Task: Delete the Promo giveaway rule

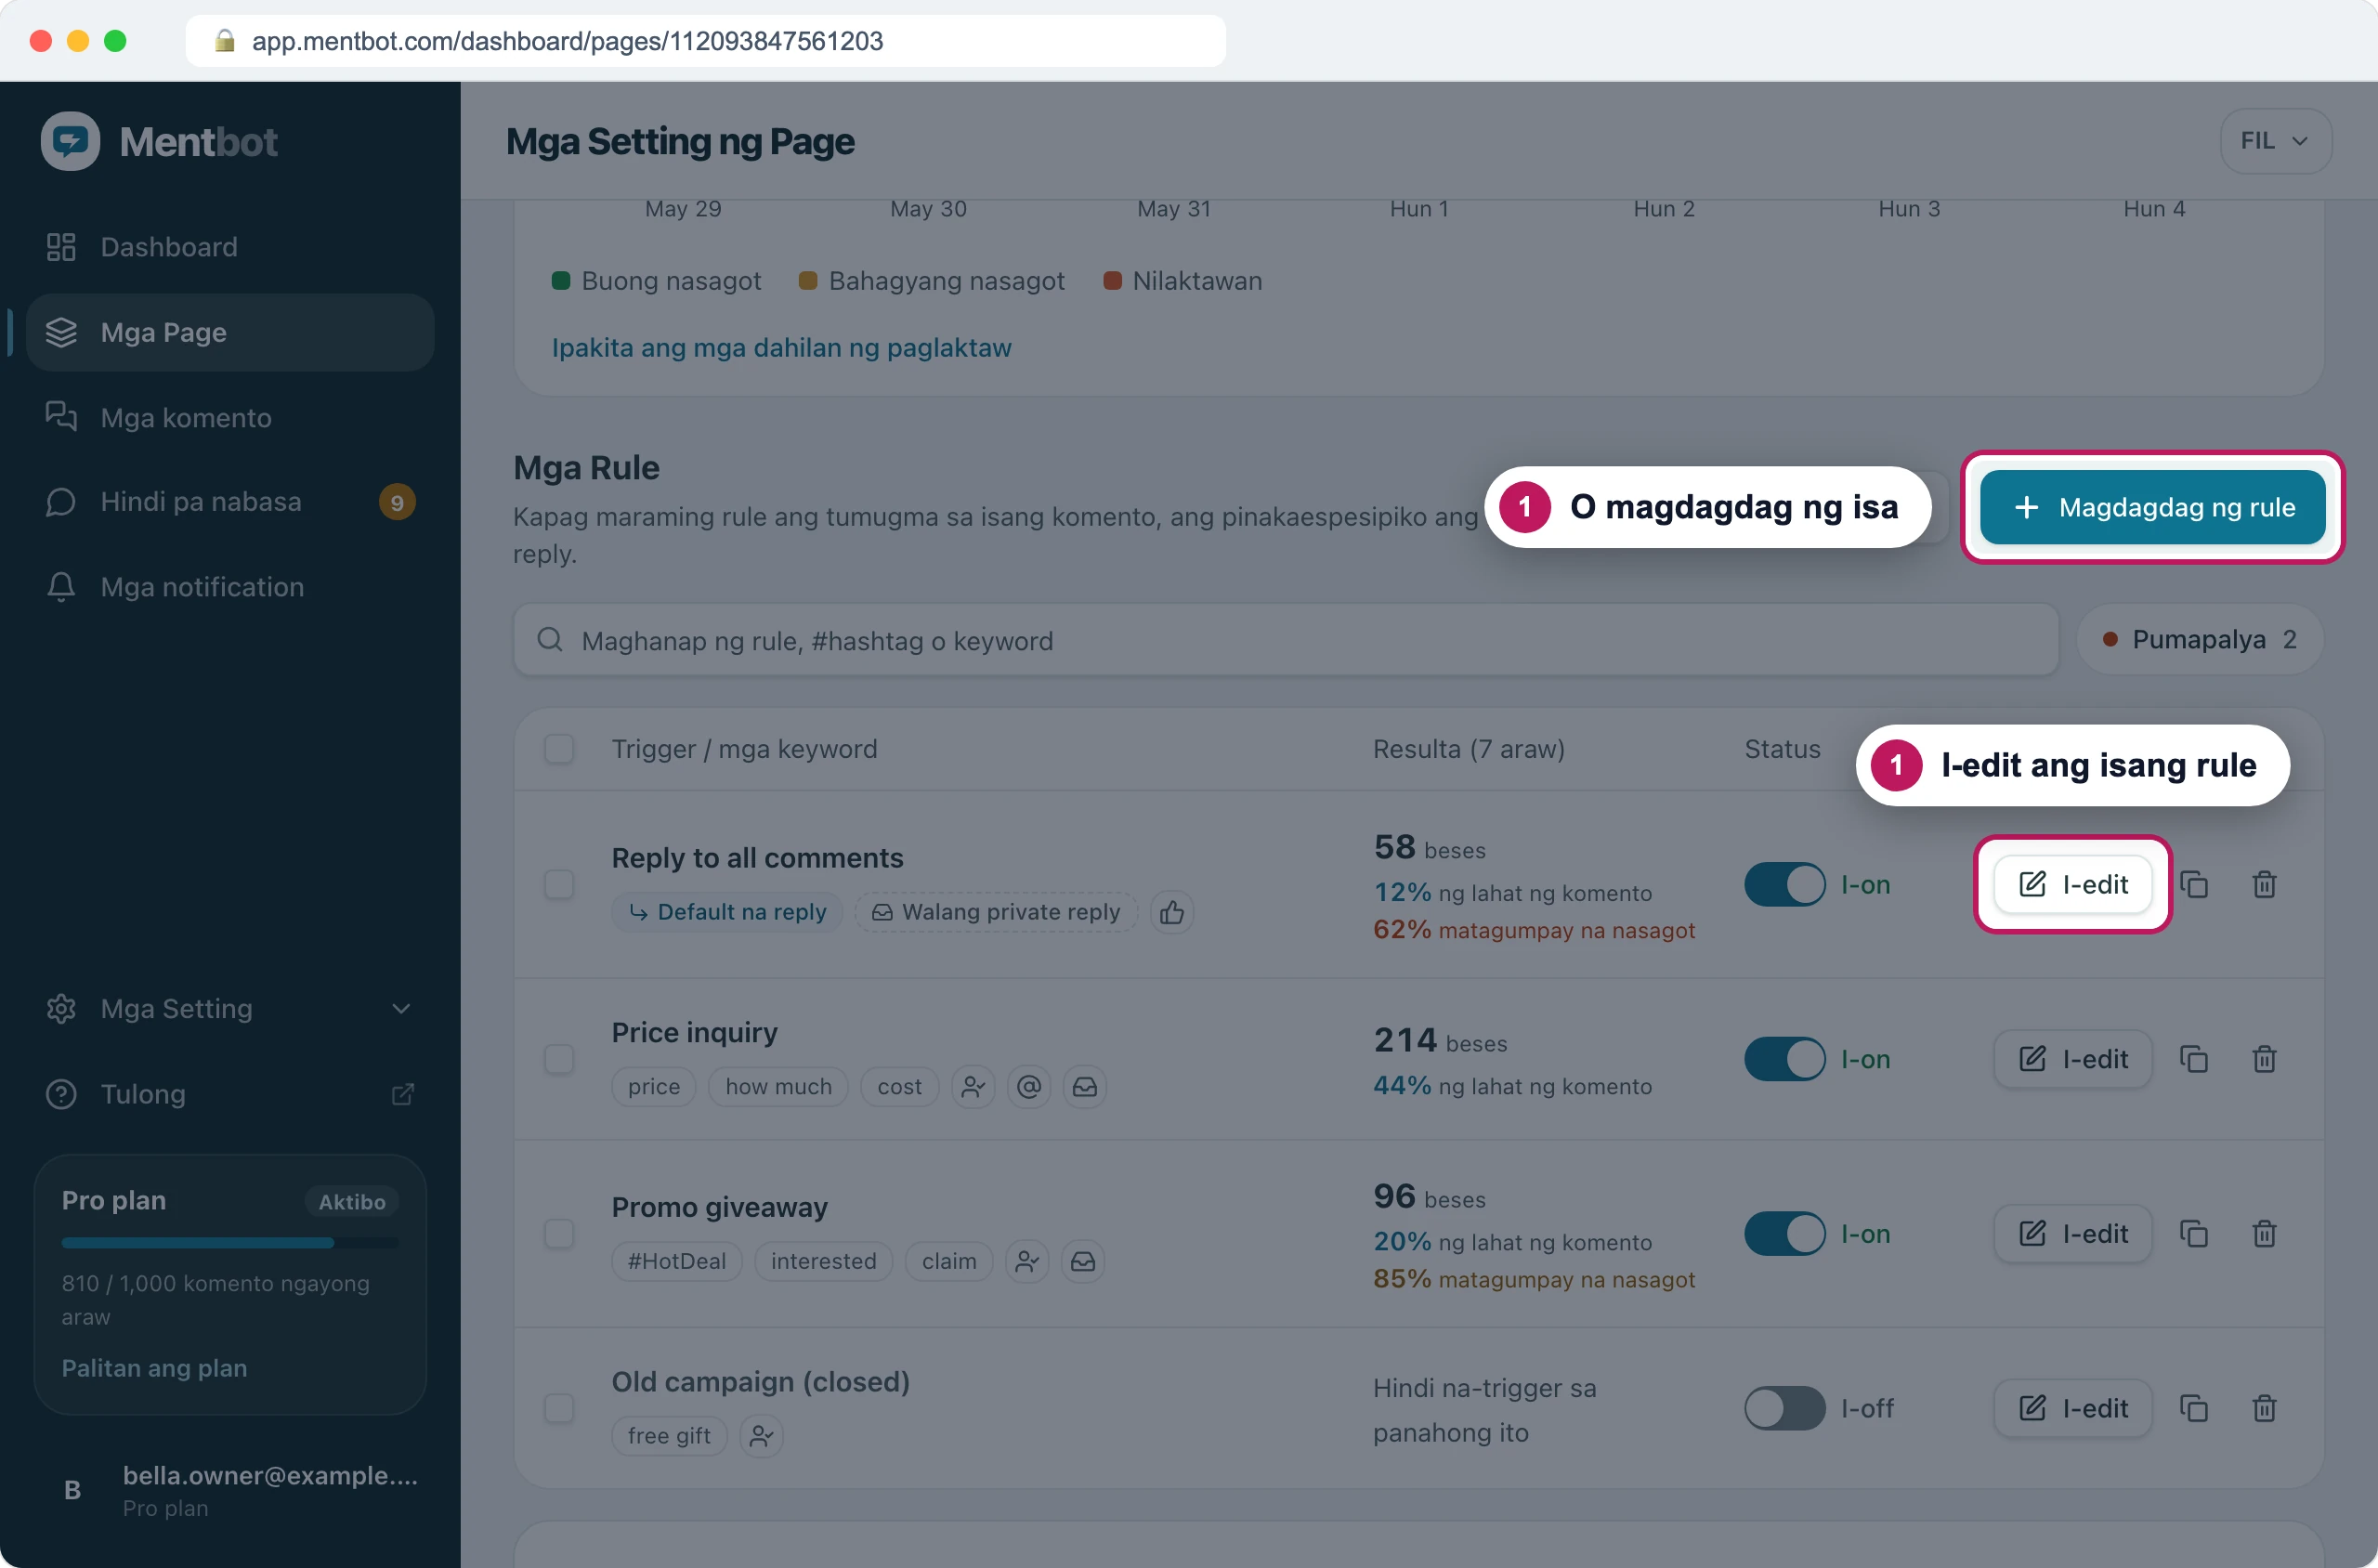Action: 2265,1234
